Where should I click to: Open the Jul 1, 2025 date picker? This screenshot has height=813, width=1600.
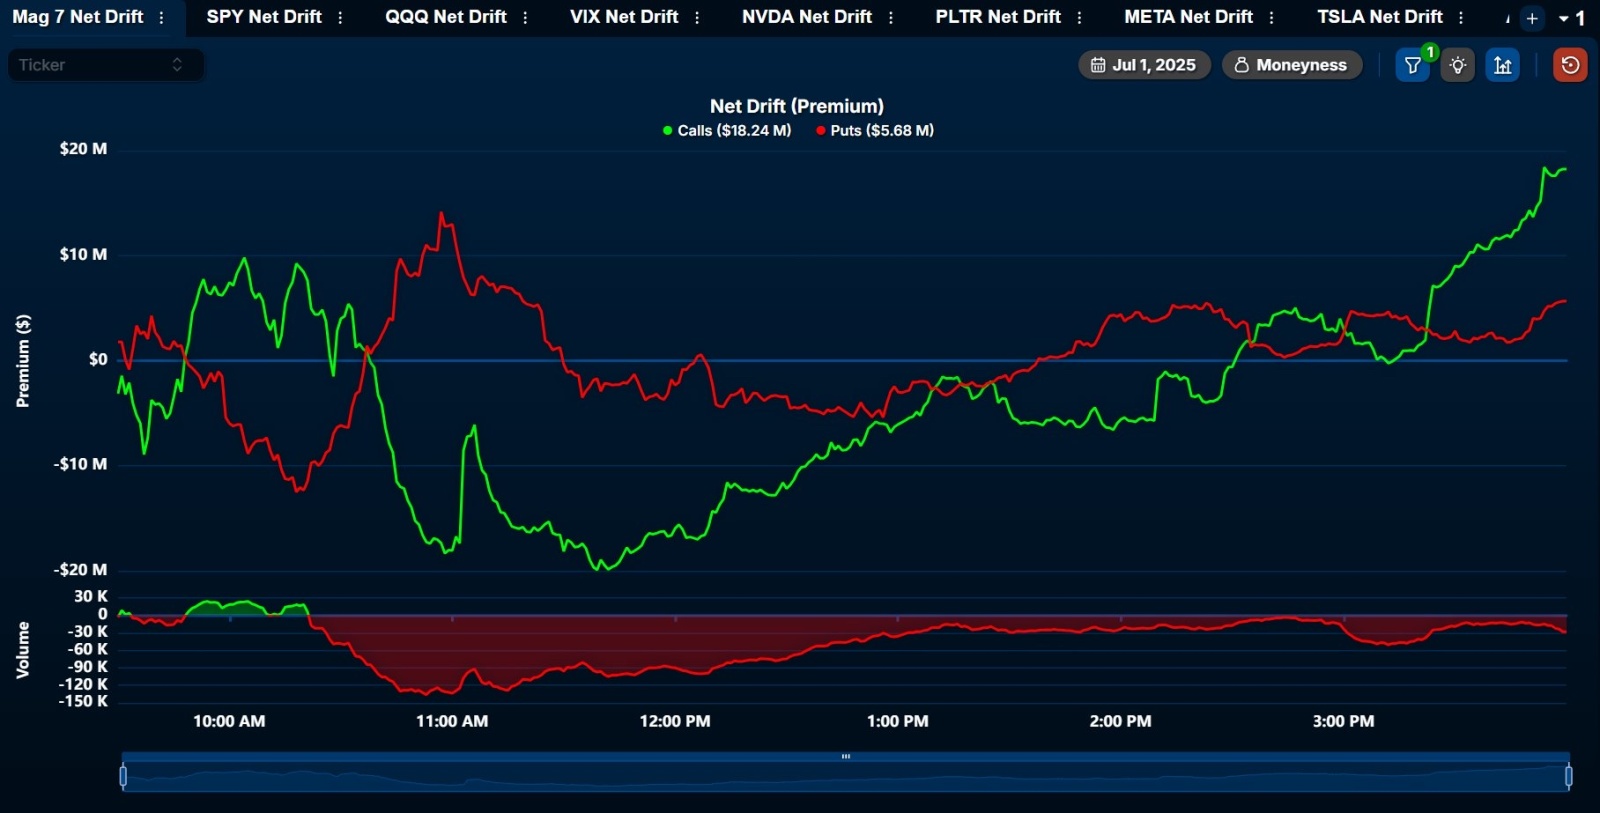[x=1144, y=65]
